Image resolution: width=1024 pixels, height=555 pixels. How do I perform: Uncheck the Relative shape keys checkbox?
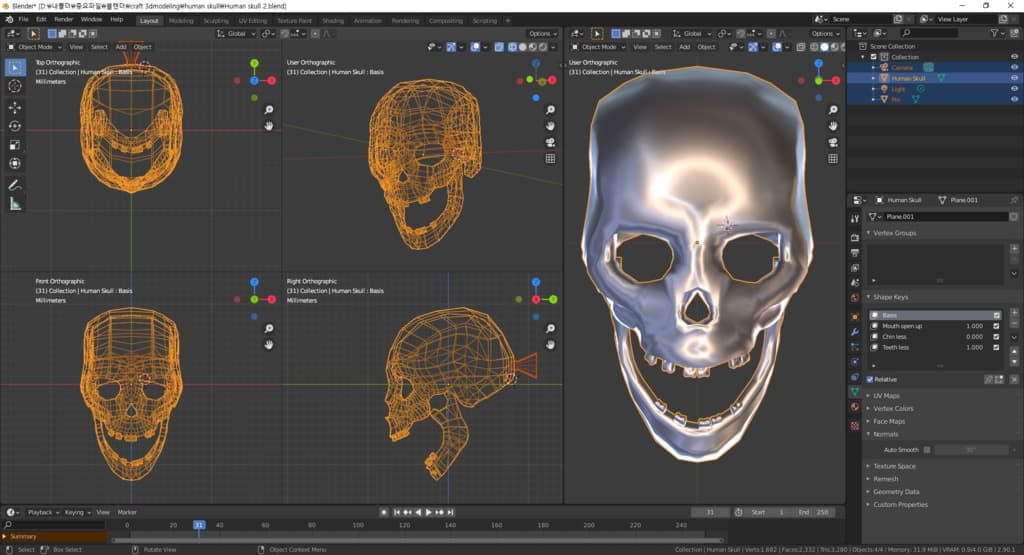click(x=870, y=380)
